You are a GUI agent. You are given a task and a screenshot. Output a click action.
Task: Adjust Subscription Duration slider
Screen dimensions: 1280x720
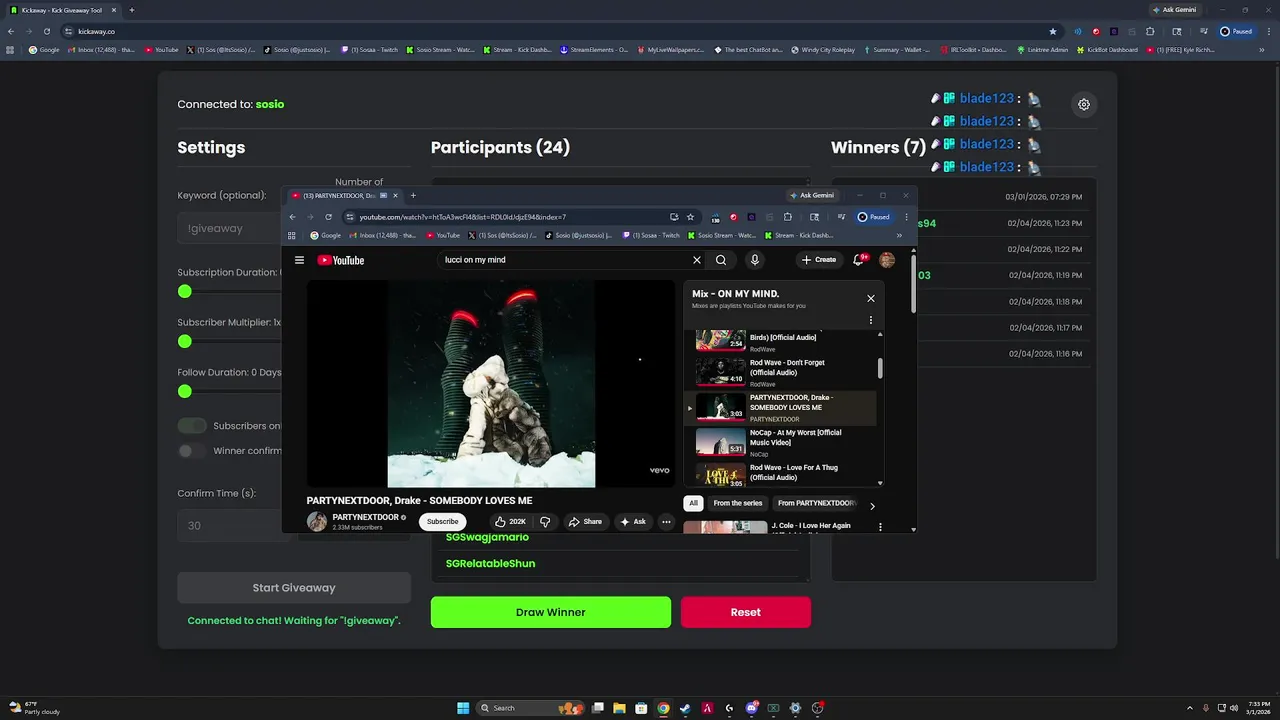pyautogui.click(x=185, y=291)
